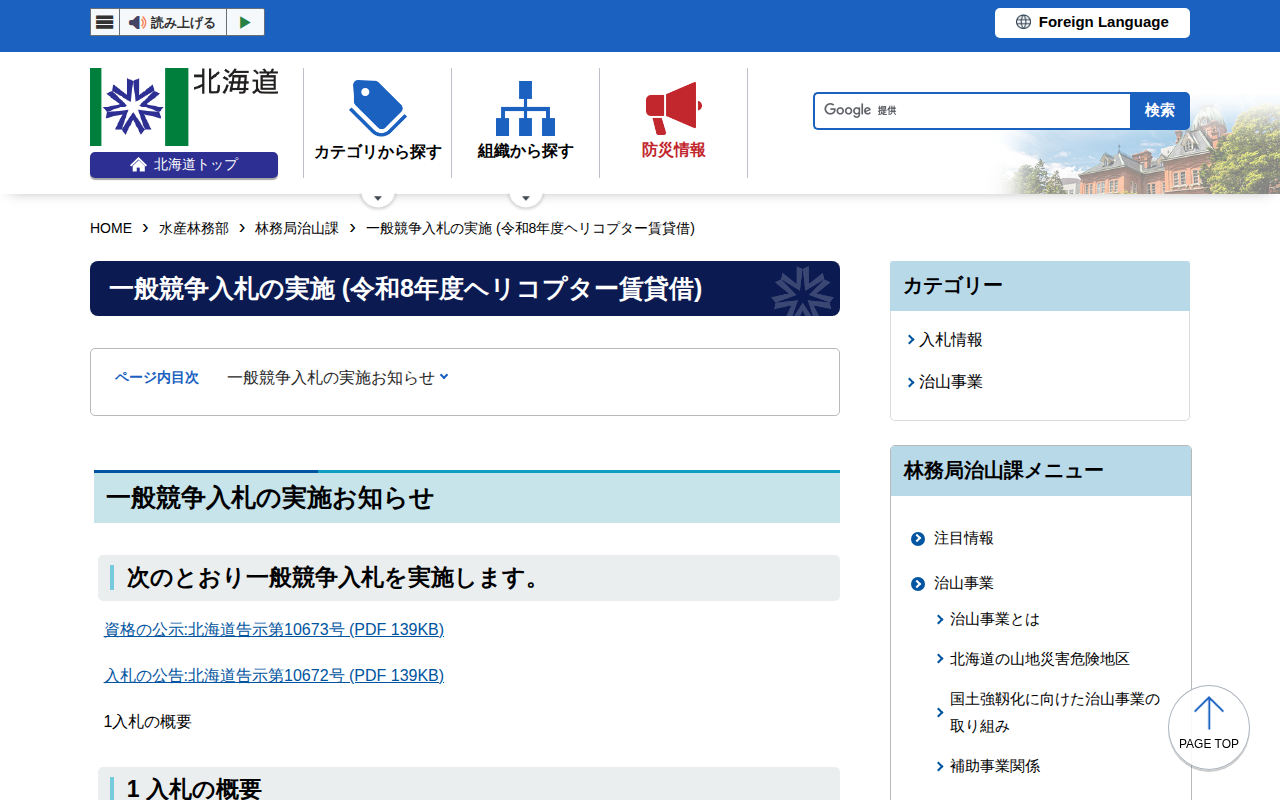Image resolution: width=1280 pixels, height=800 pixels.
Task: Click the 読み上げる speaker button
Action: point(173,22)
